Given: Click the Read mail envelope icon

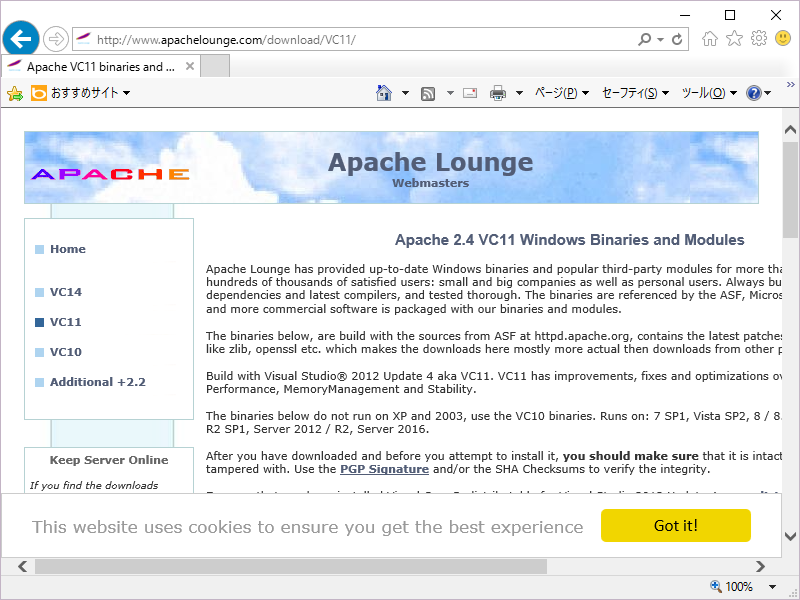Looking at the screenshot, I should pos(470,93).
